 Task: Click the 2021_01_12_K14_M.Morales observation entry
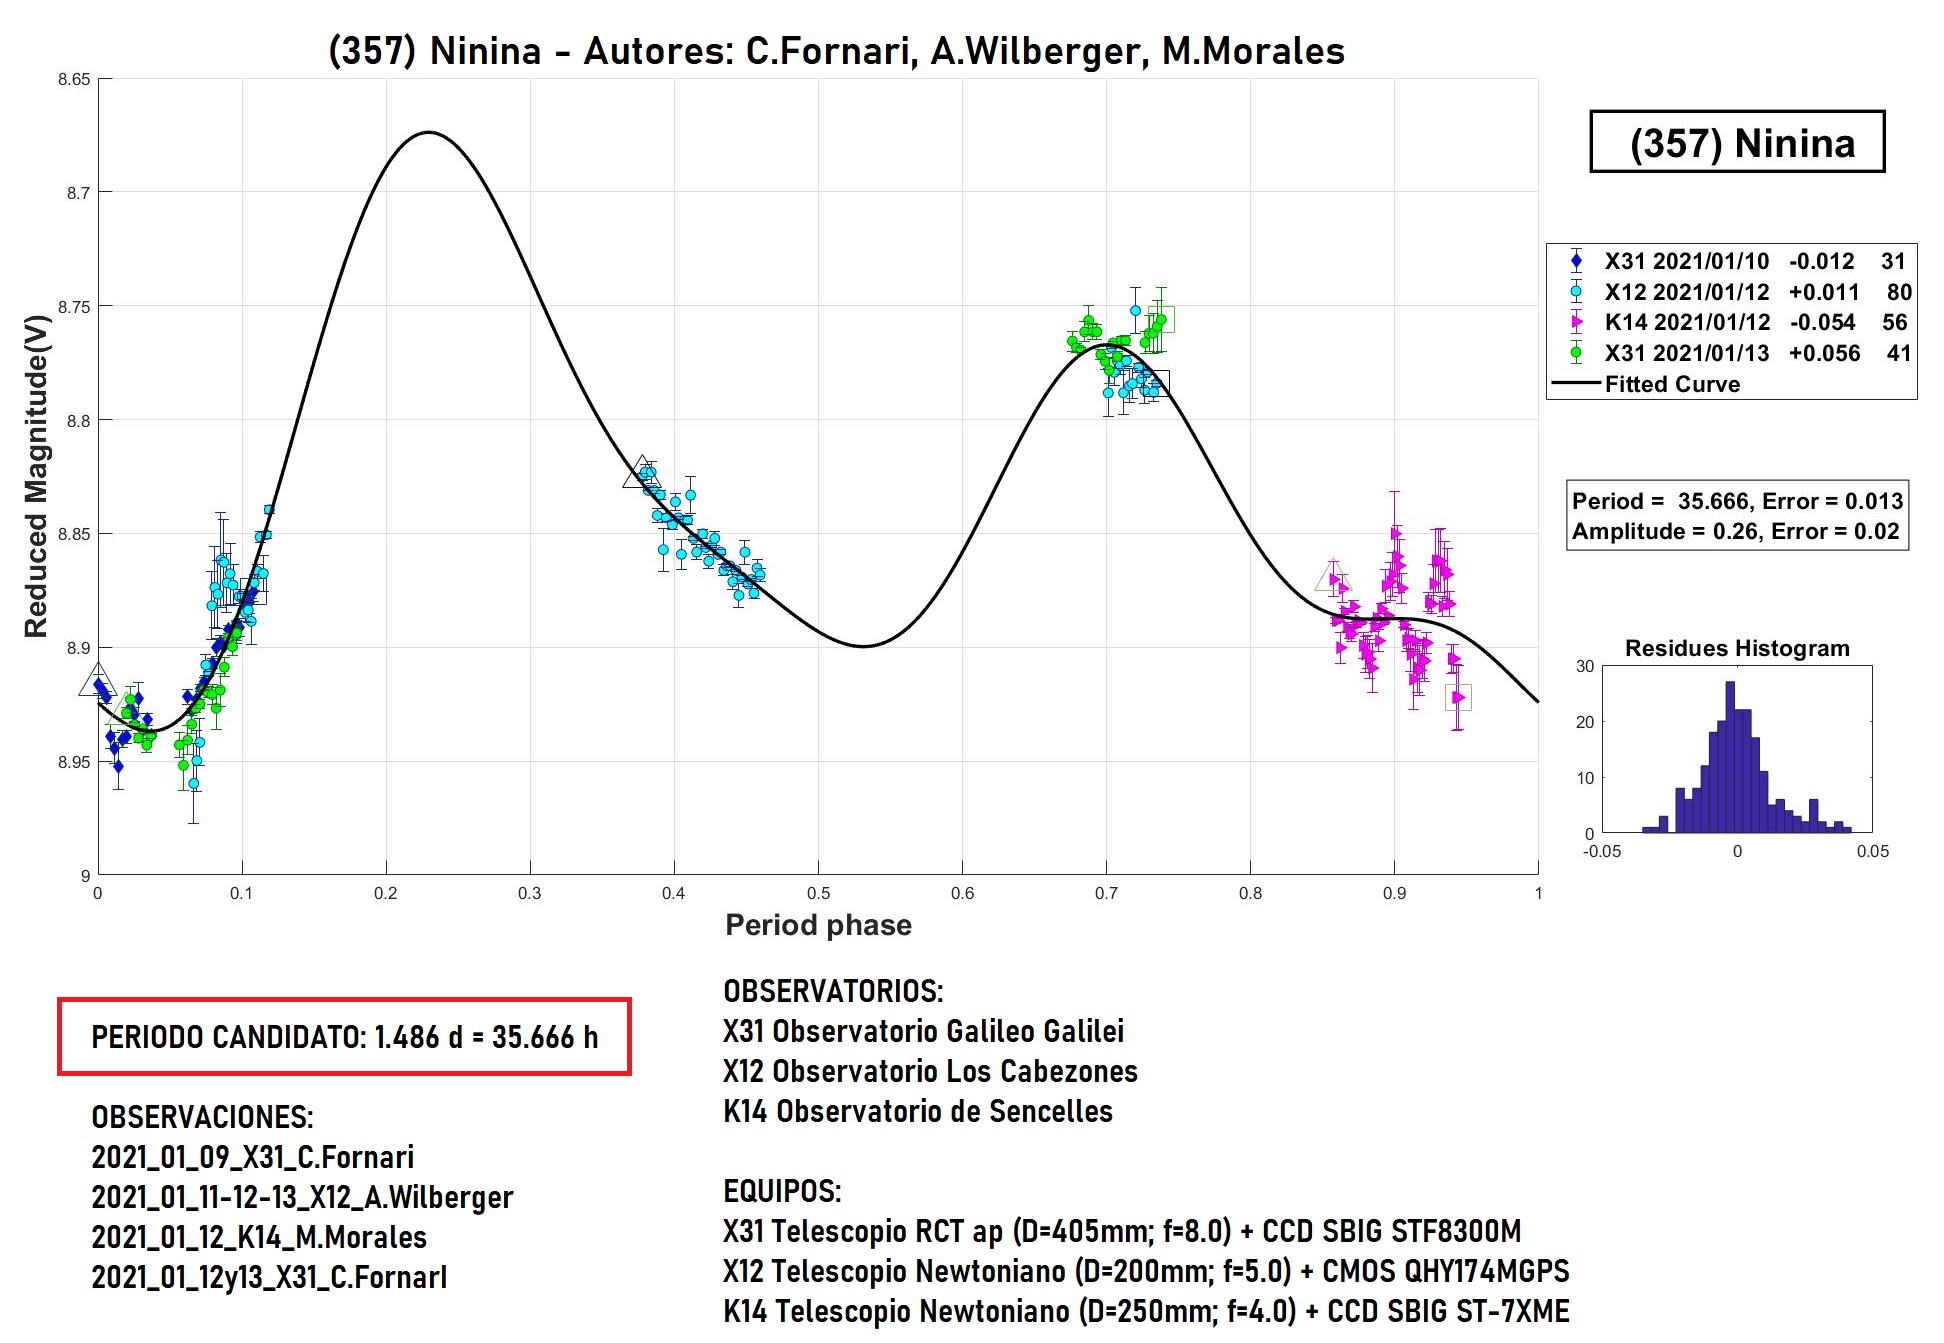[259, 1237]
